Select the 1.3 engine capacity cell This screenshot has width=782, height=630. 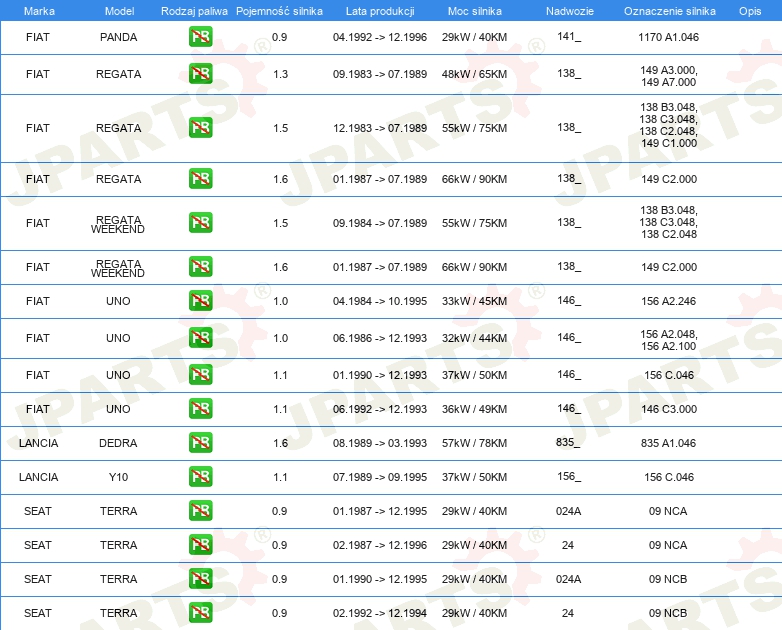click(281, 74)
